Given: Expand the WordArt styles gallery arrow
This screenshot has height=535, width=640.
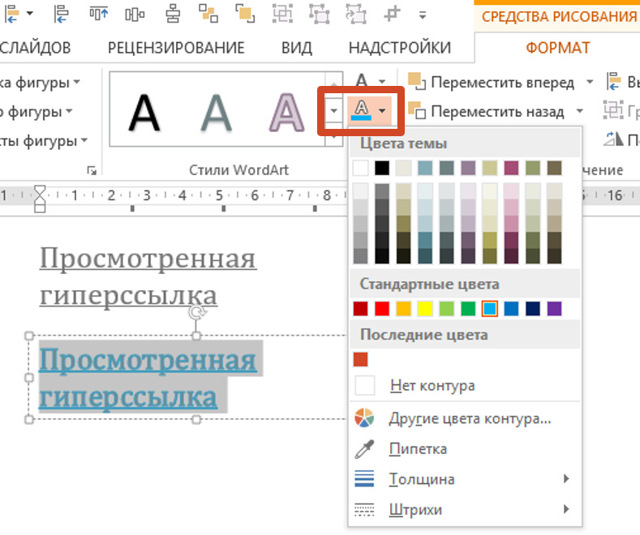Looking at the screenshot, I should pyautogui.click(x=333, y=111).
